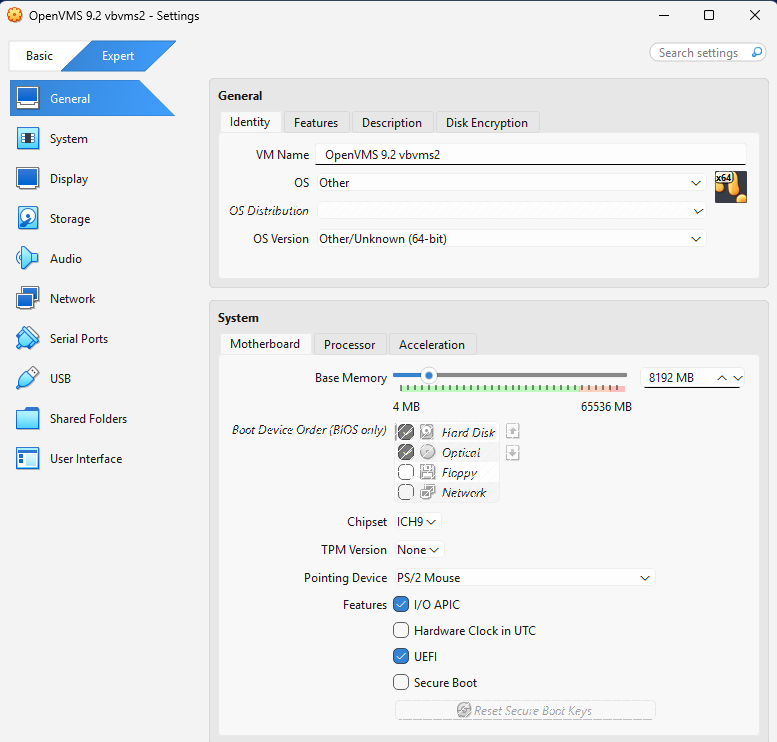Uncheck the UEFI checkbox
The image size is (777, 742).
click(401, 656)
